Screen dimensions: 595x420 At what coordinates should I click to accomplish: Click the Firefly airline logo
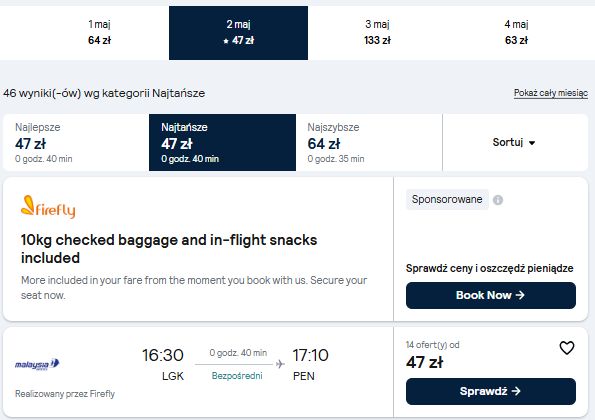48,207
